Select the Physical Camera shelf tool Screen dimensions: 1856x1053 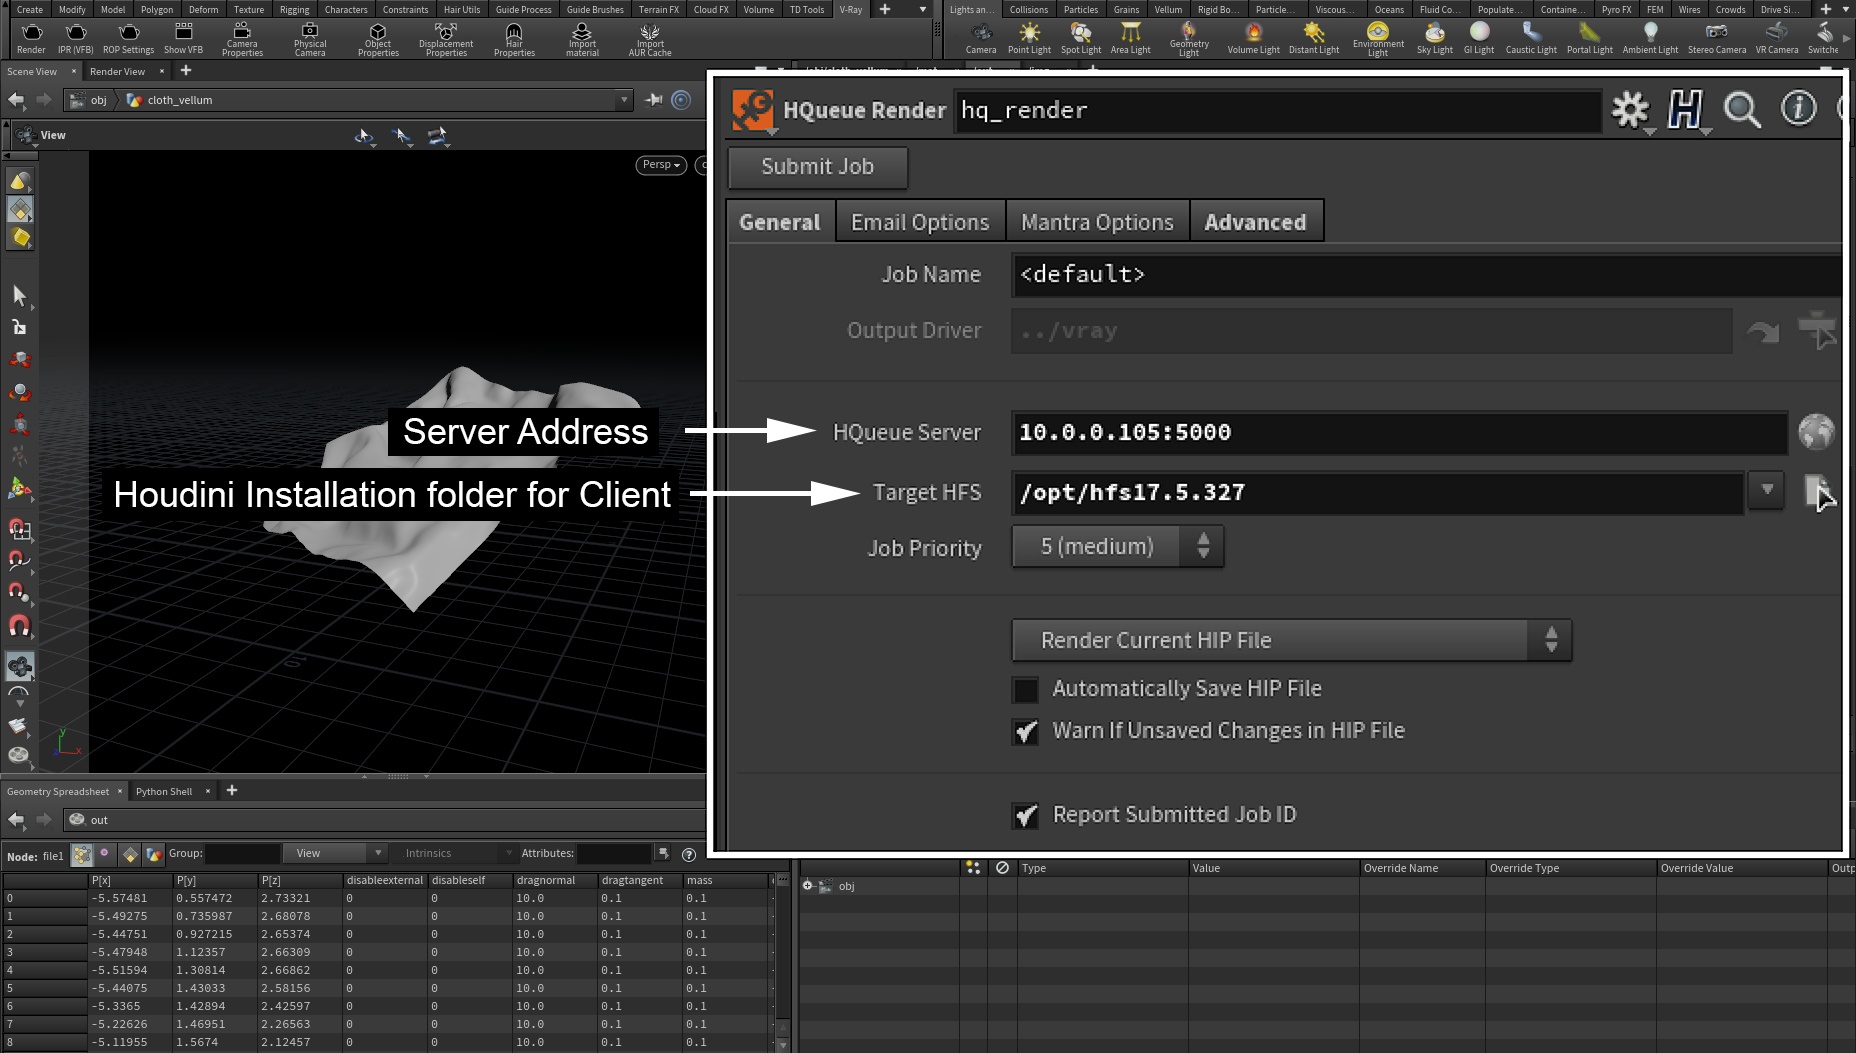[310, 39]
